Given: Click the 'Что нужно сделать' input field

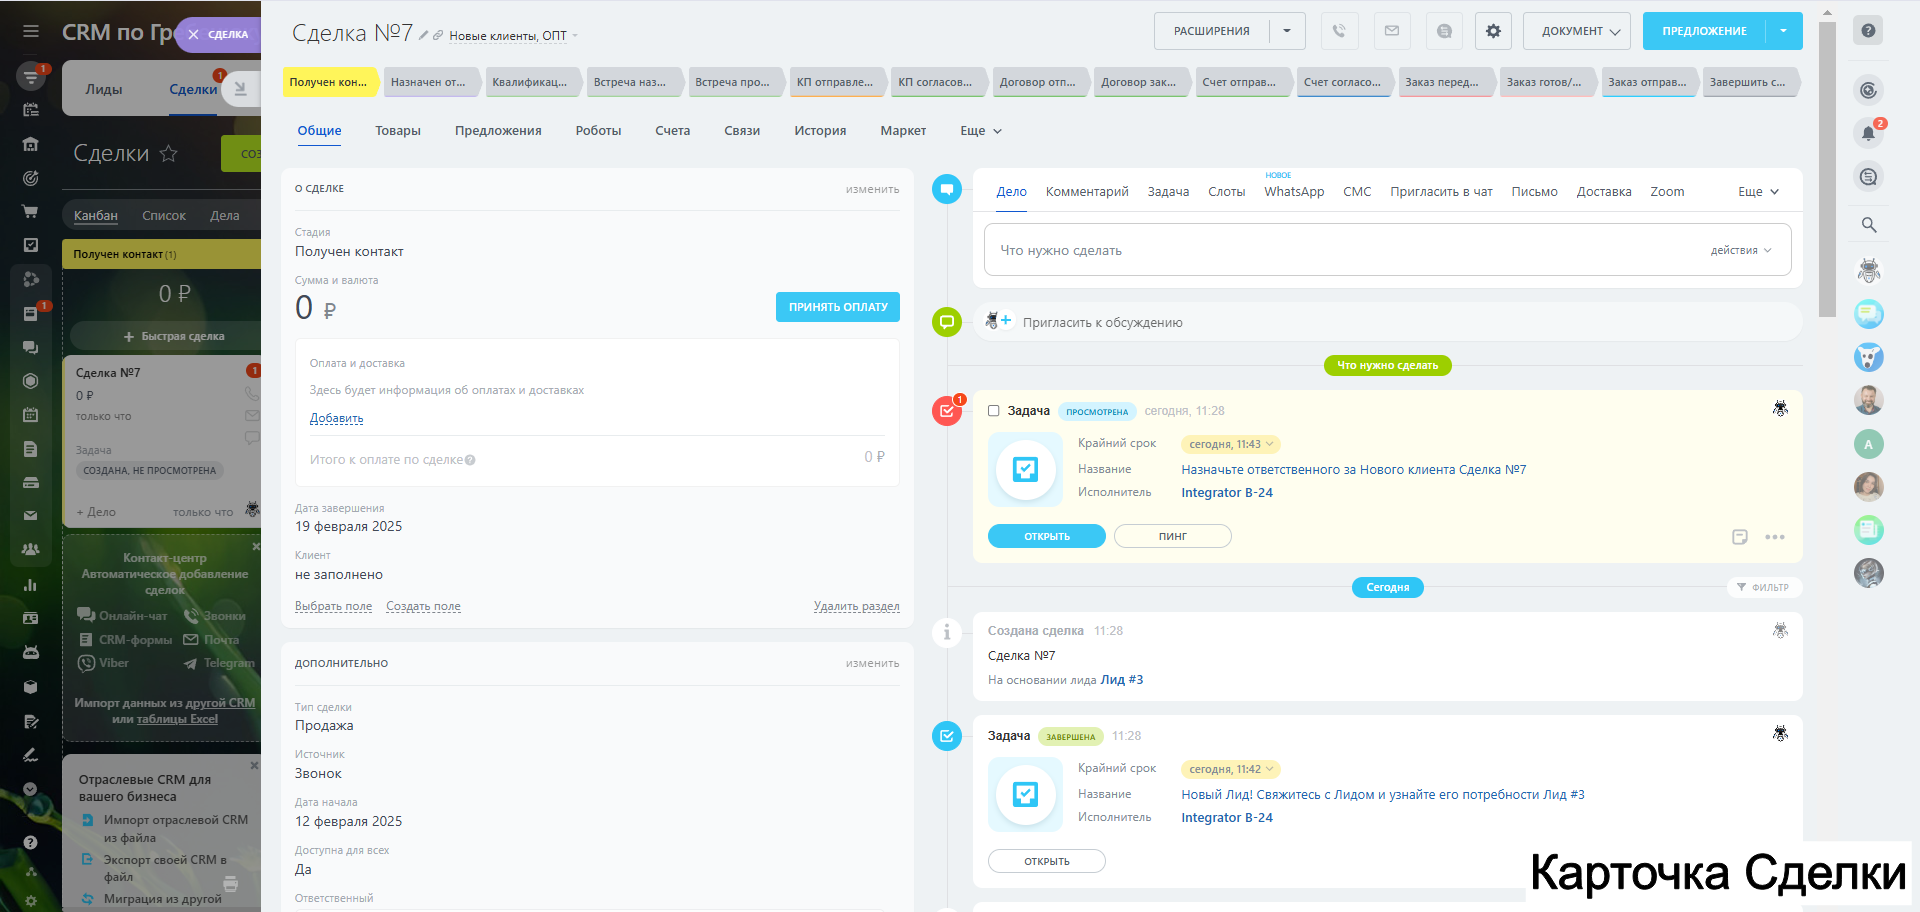Looking at the screenshot, I should pos(1340,250).
